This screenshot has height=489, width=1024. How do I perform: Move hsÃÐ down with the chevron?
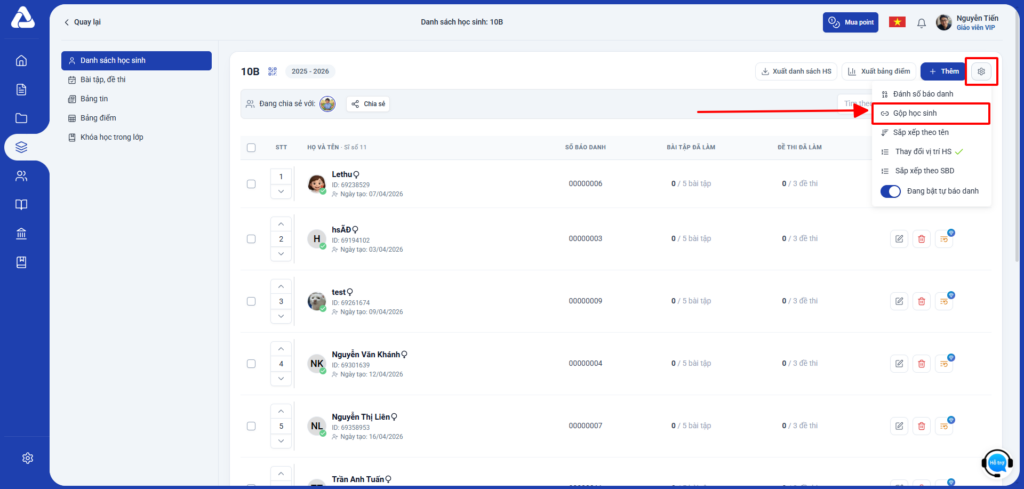pyautogui.click(x=281, y=254)
